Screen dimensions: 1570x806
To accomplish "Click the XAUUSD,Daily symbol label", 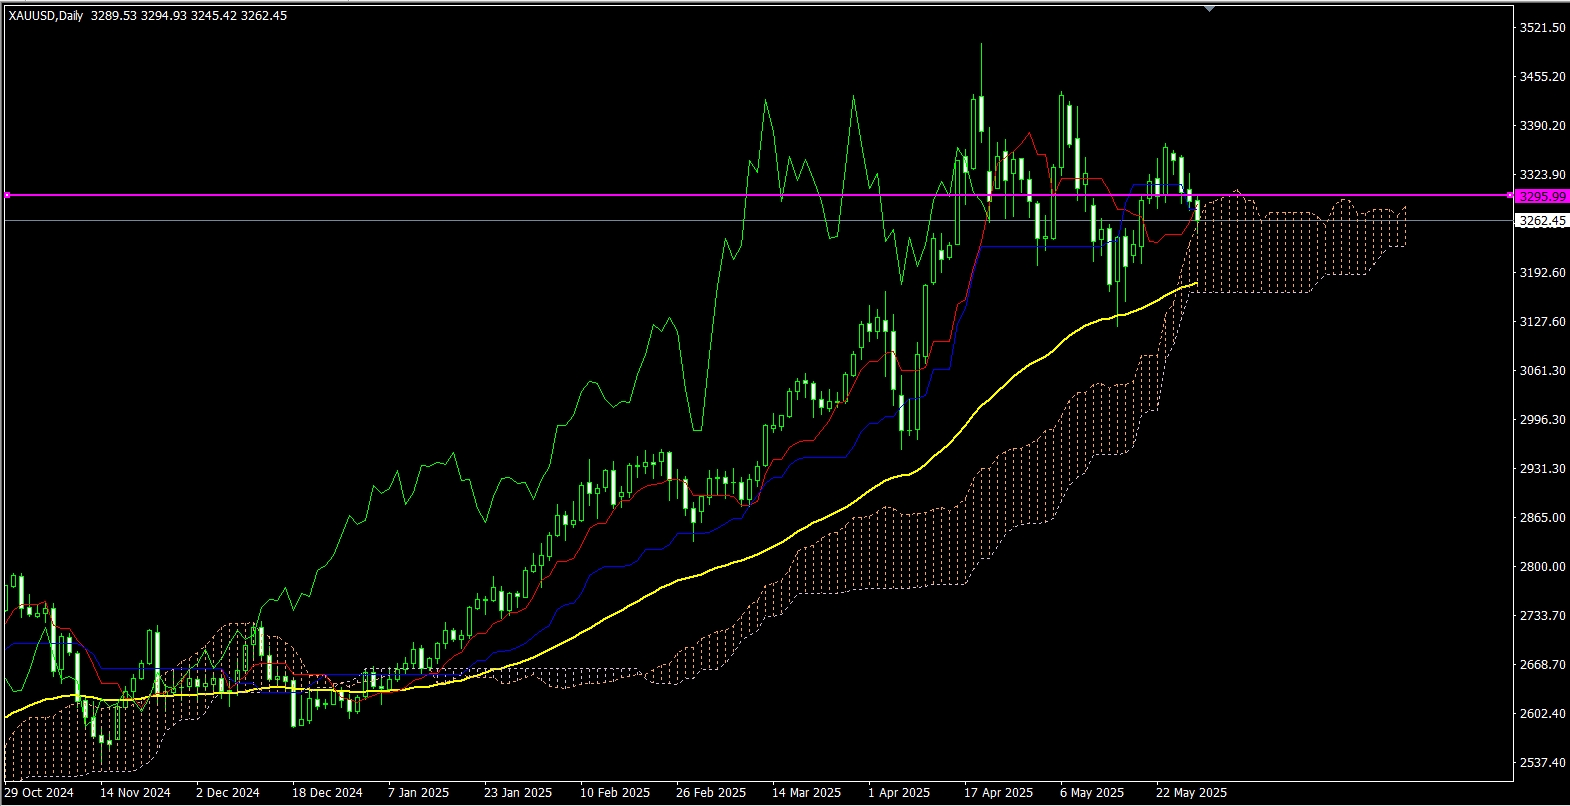I will (x=46, y=16).
